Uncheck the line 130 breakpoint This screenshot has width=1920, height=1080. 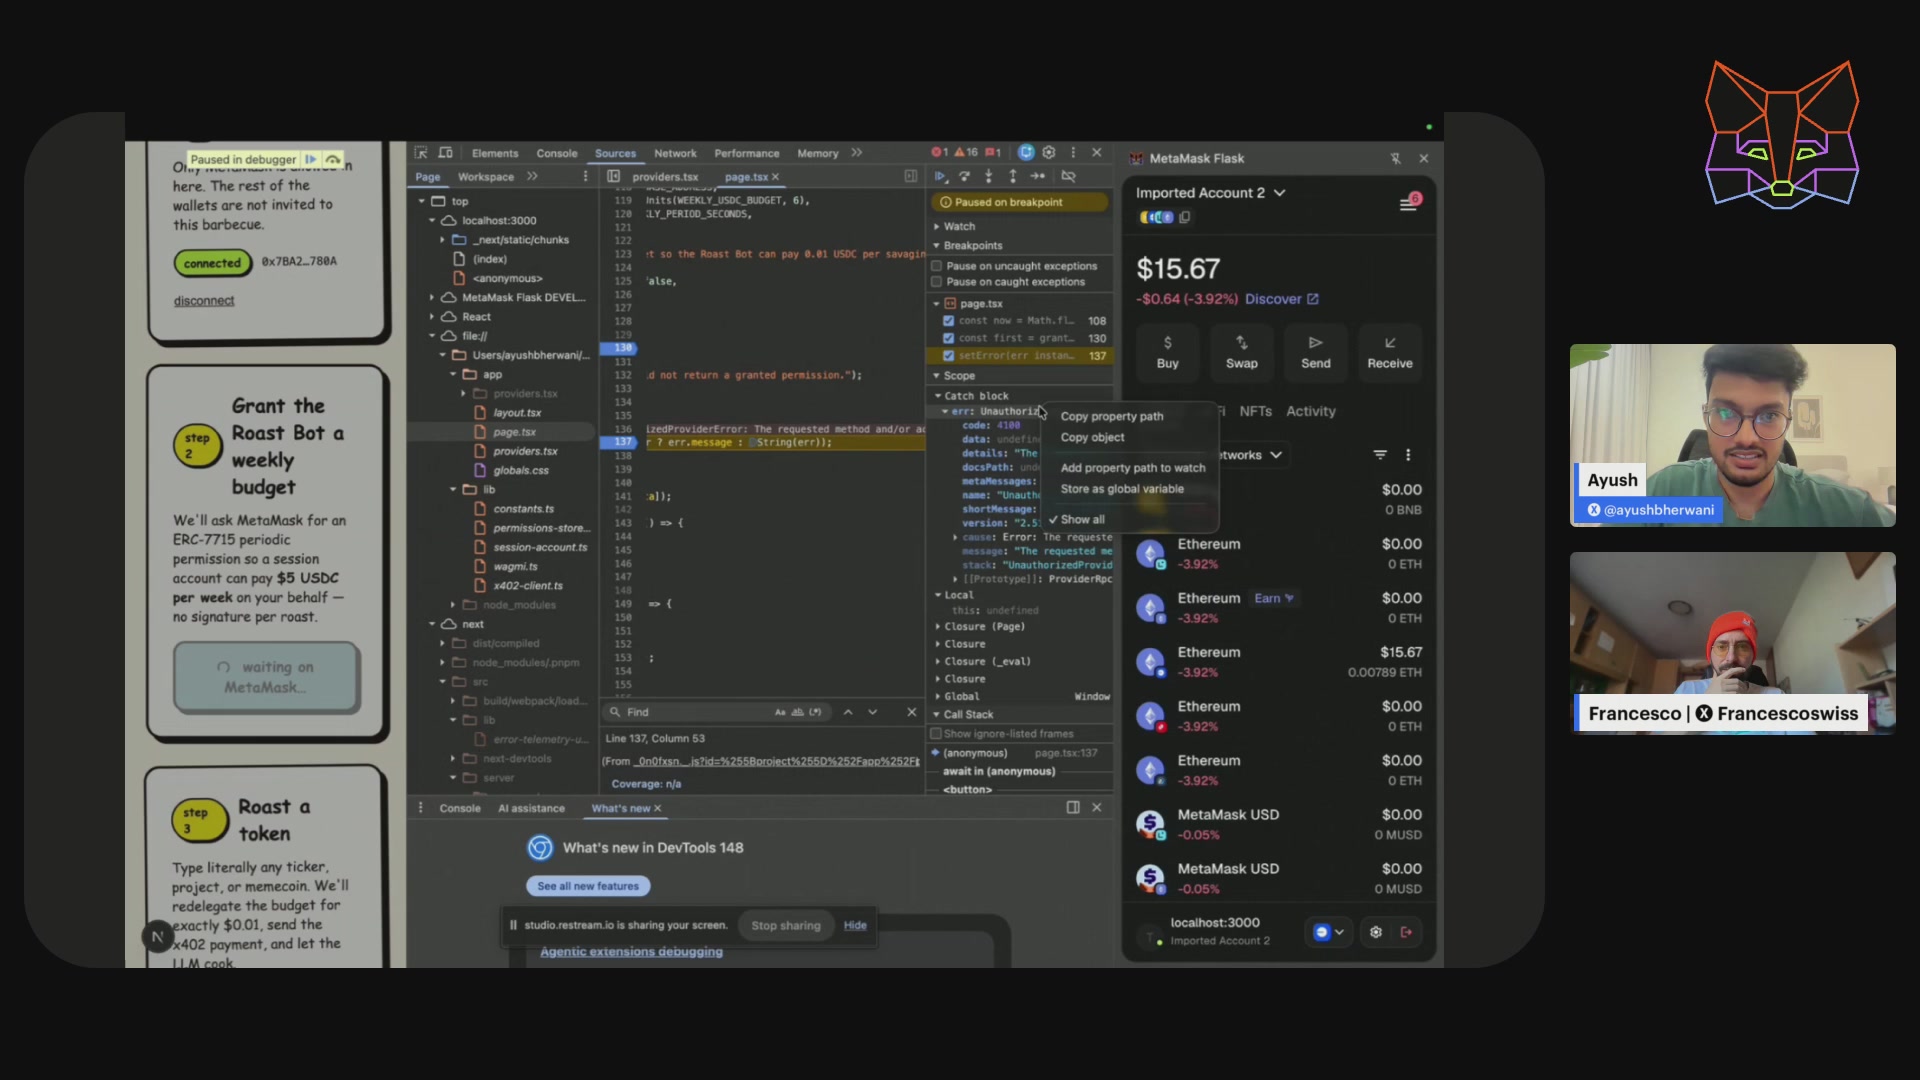(x=948, y=338)
